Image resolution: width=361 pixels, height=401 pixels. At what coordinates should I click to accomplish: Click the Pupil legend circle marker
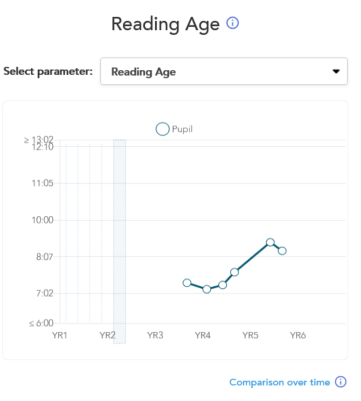coord(162,129)
